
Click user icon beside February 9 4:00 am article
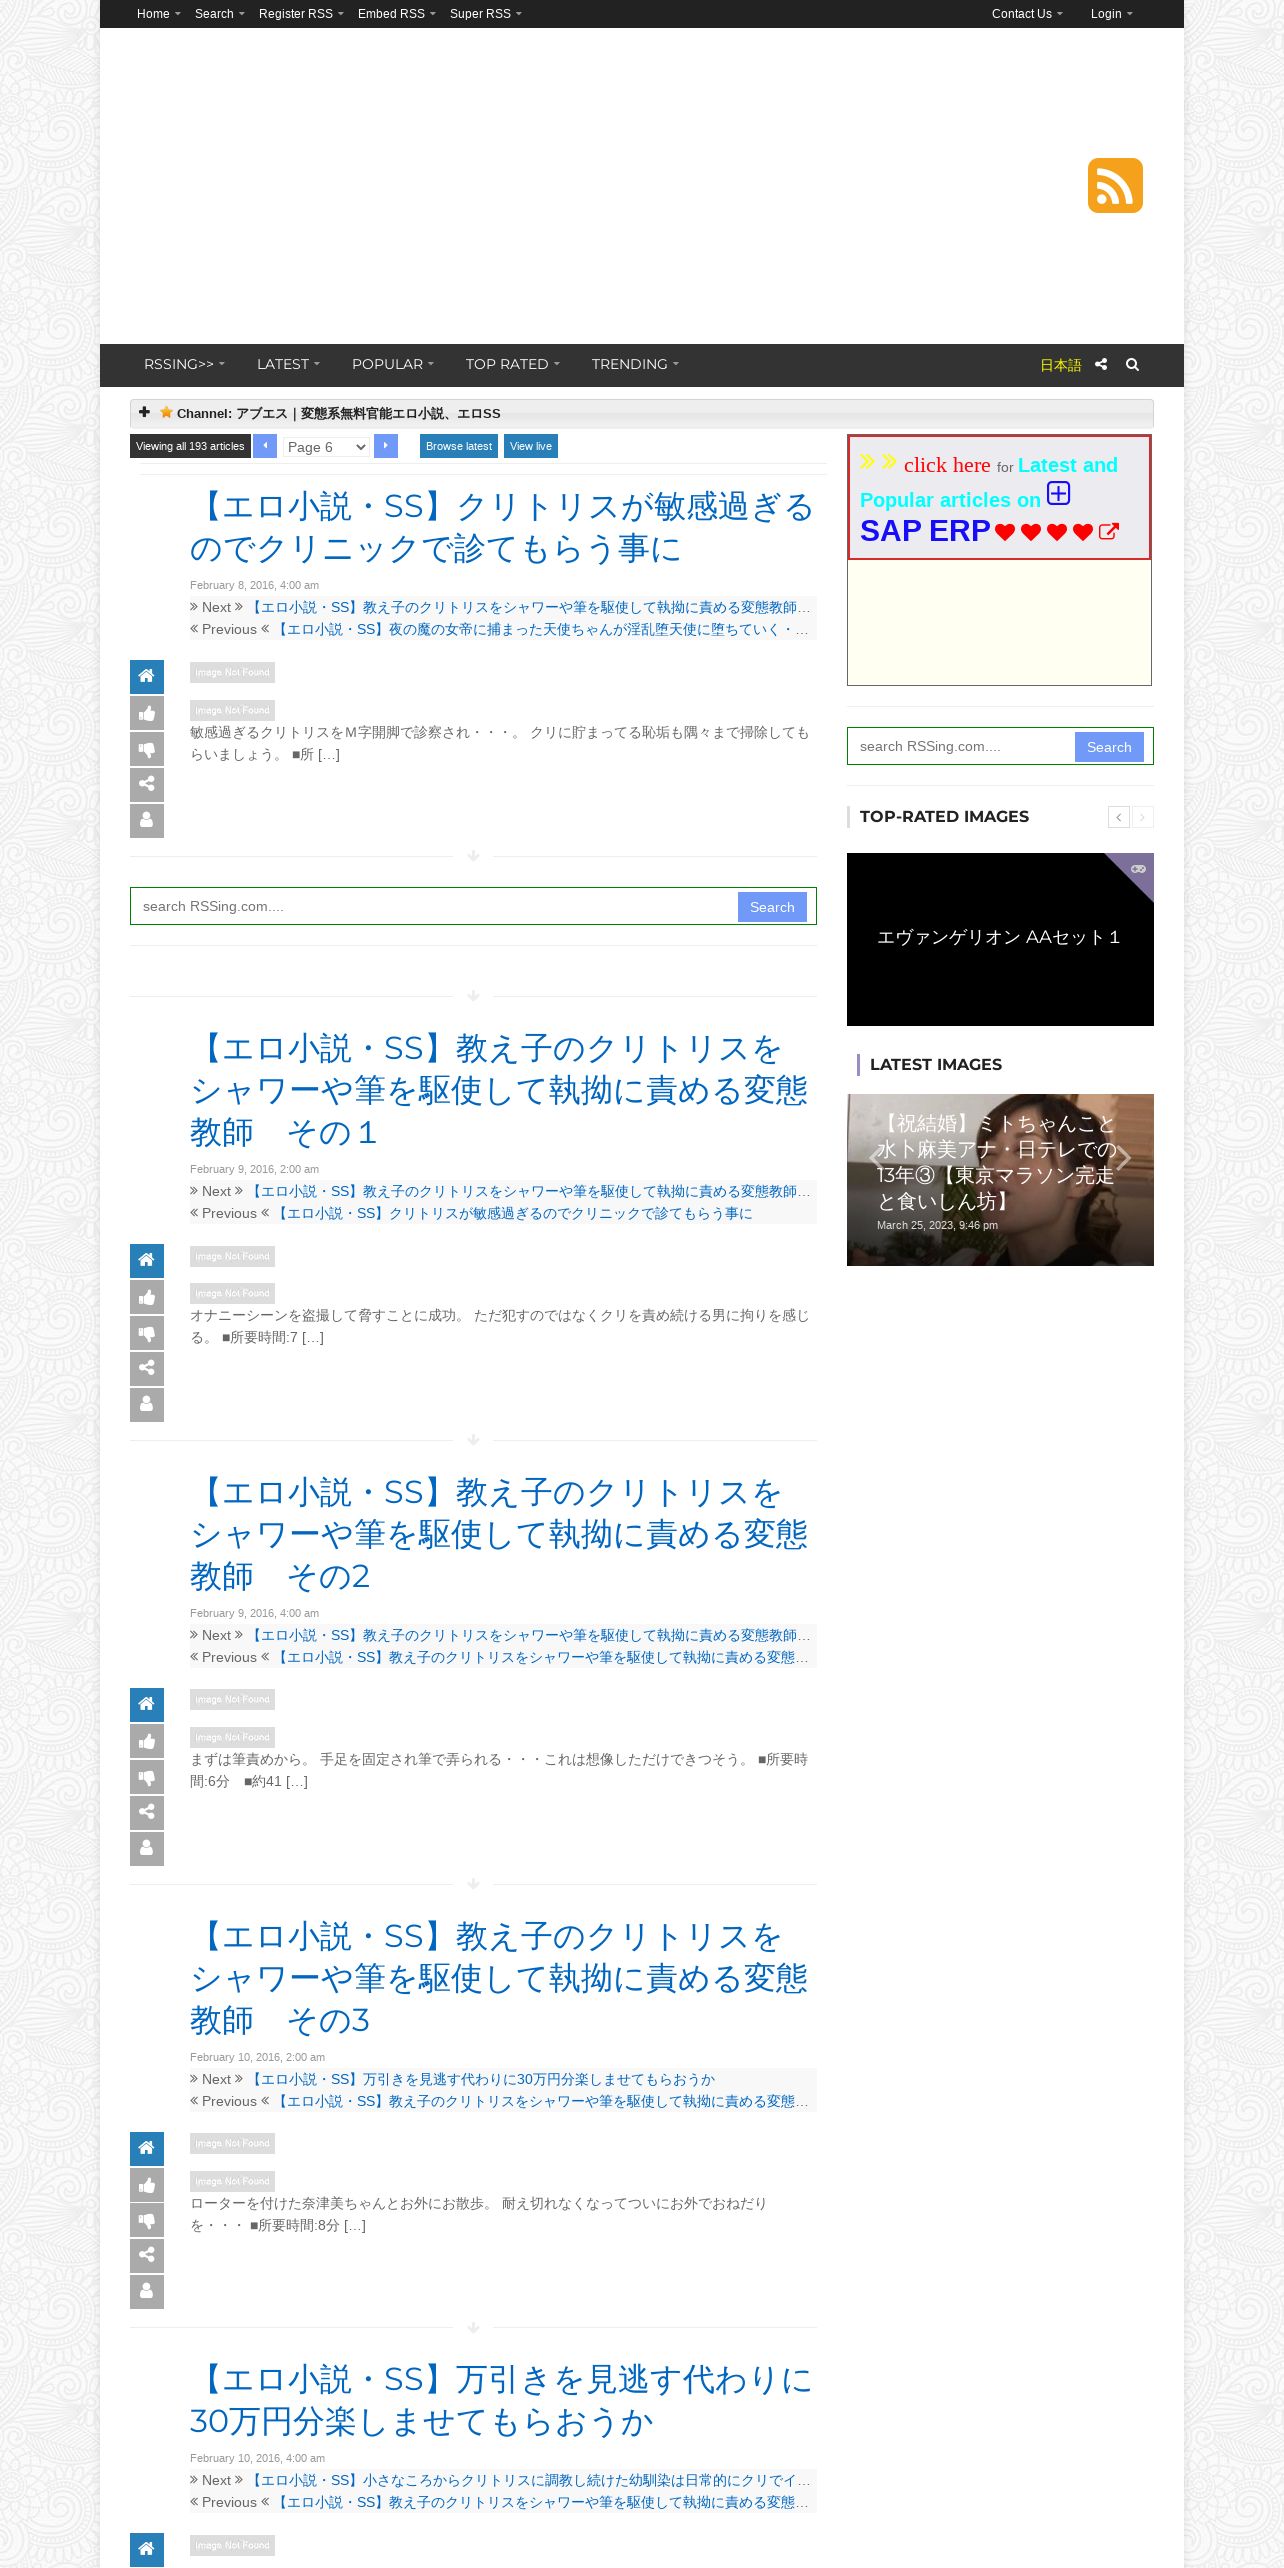(147, 1848)
